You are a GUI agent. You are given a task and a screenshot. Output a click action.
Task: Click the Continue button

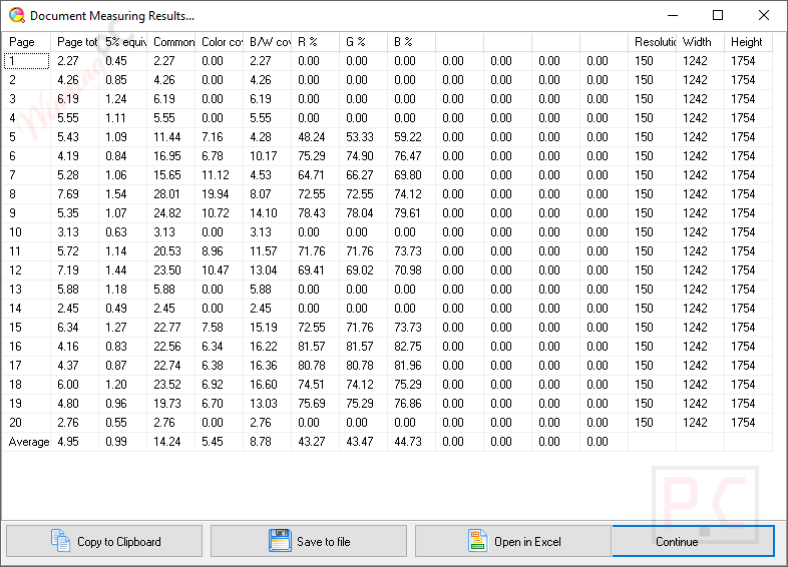click(x=694, y=541)
